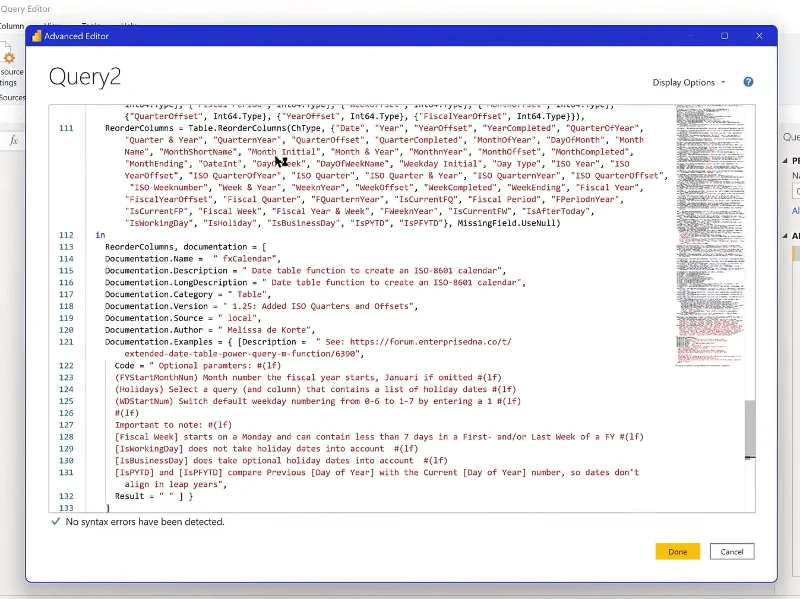
Task: Maximize the Advanced Editor window
Action: tap(724, 36)
